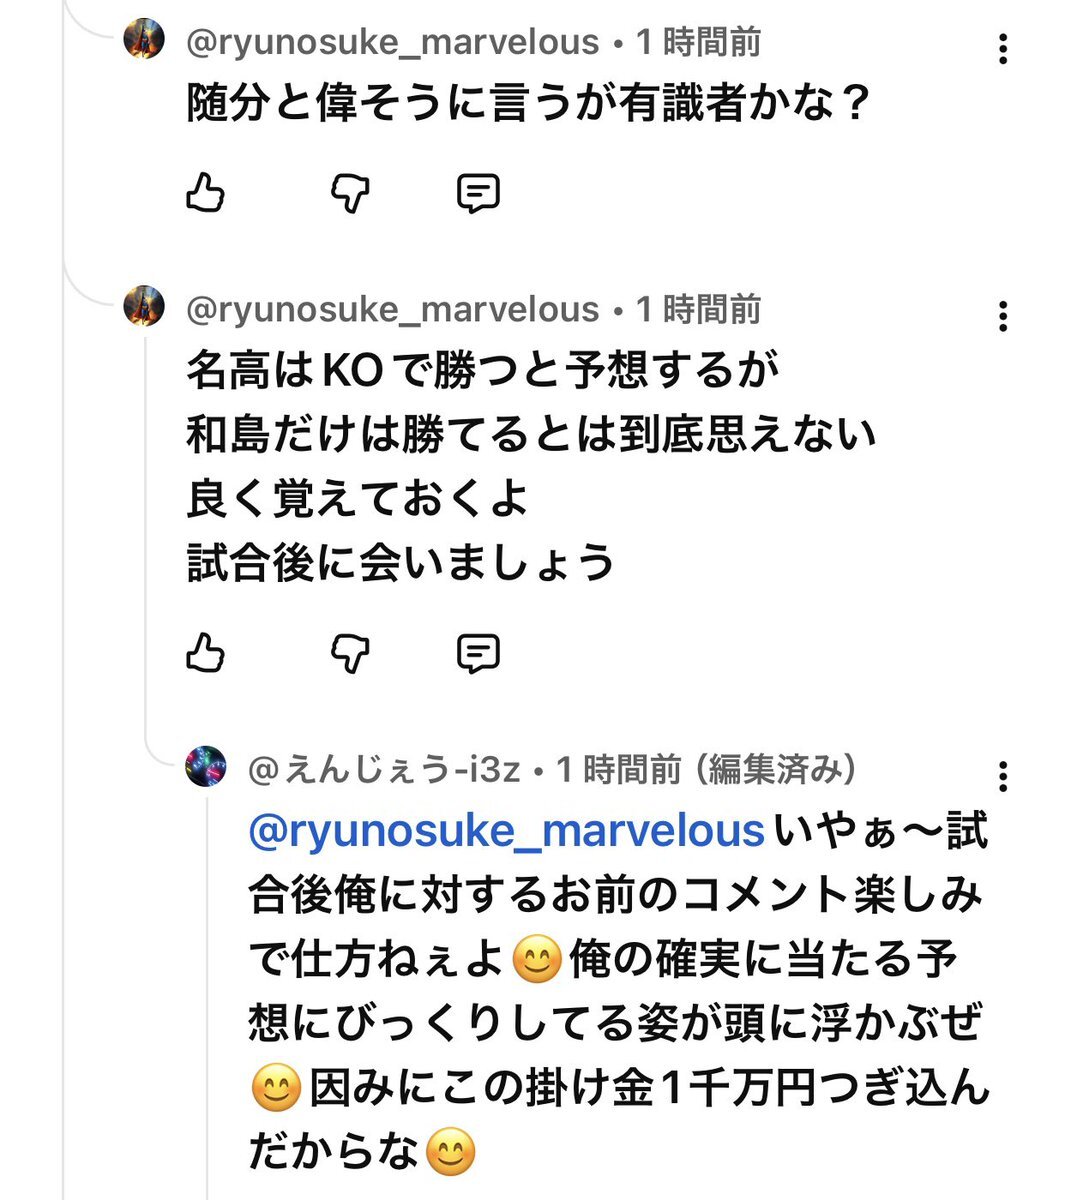Click blue @ryunosuke_marvelous mention in reply
Screen dimensions: 1065x1200
(505, 832)
